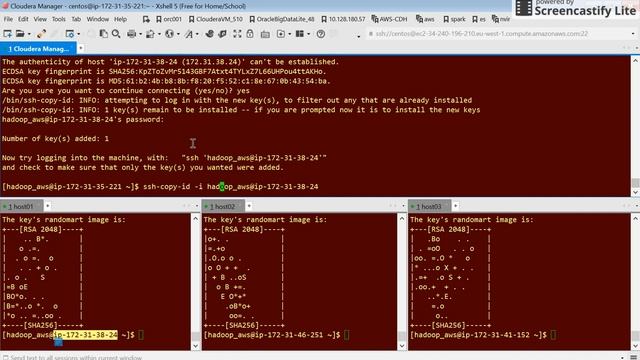Click the Paste clipboard icon

pyautogui.click(x=104, y=34)
